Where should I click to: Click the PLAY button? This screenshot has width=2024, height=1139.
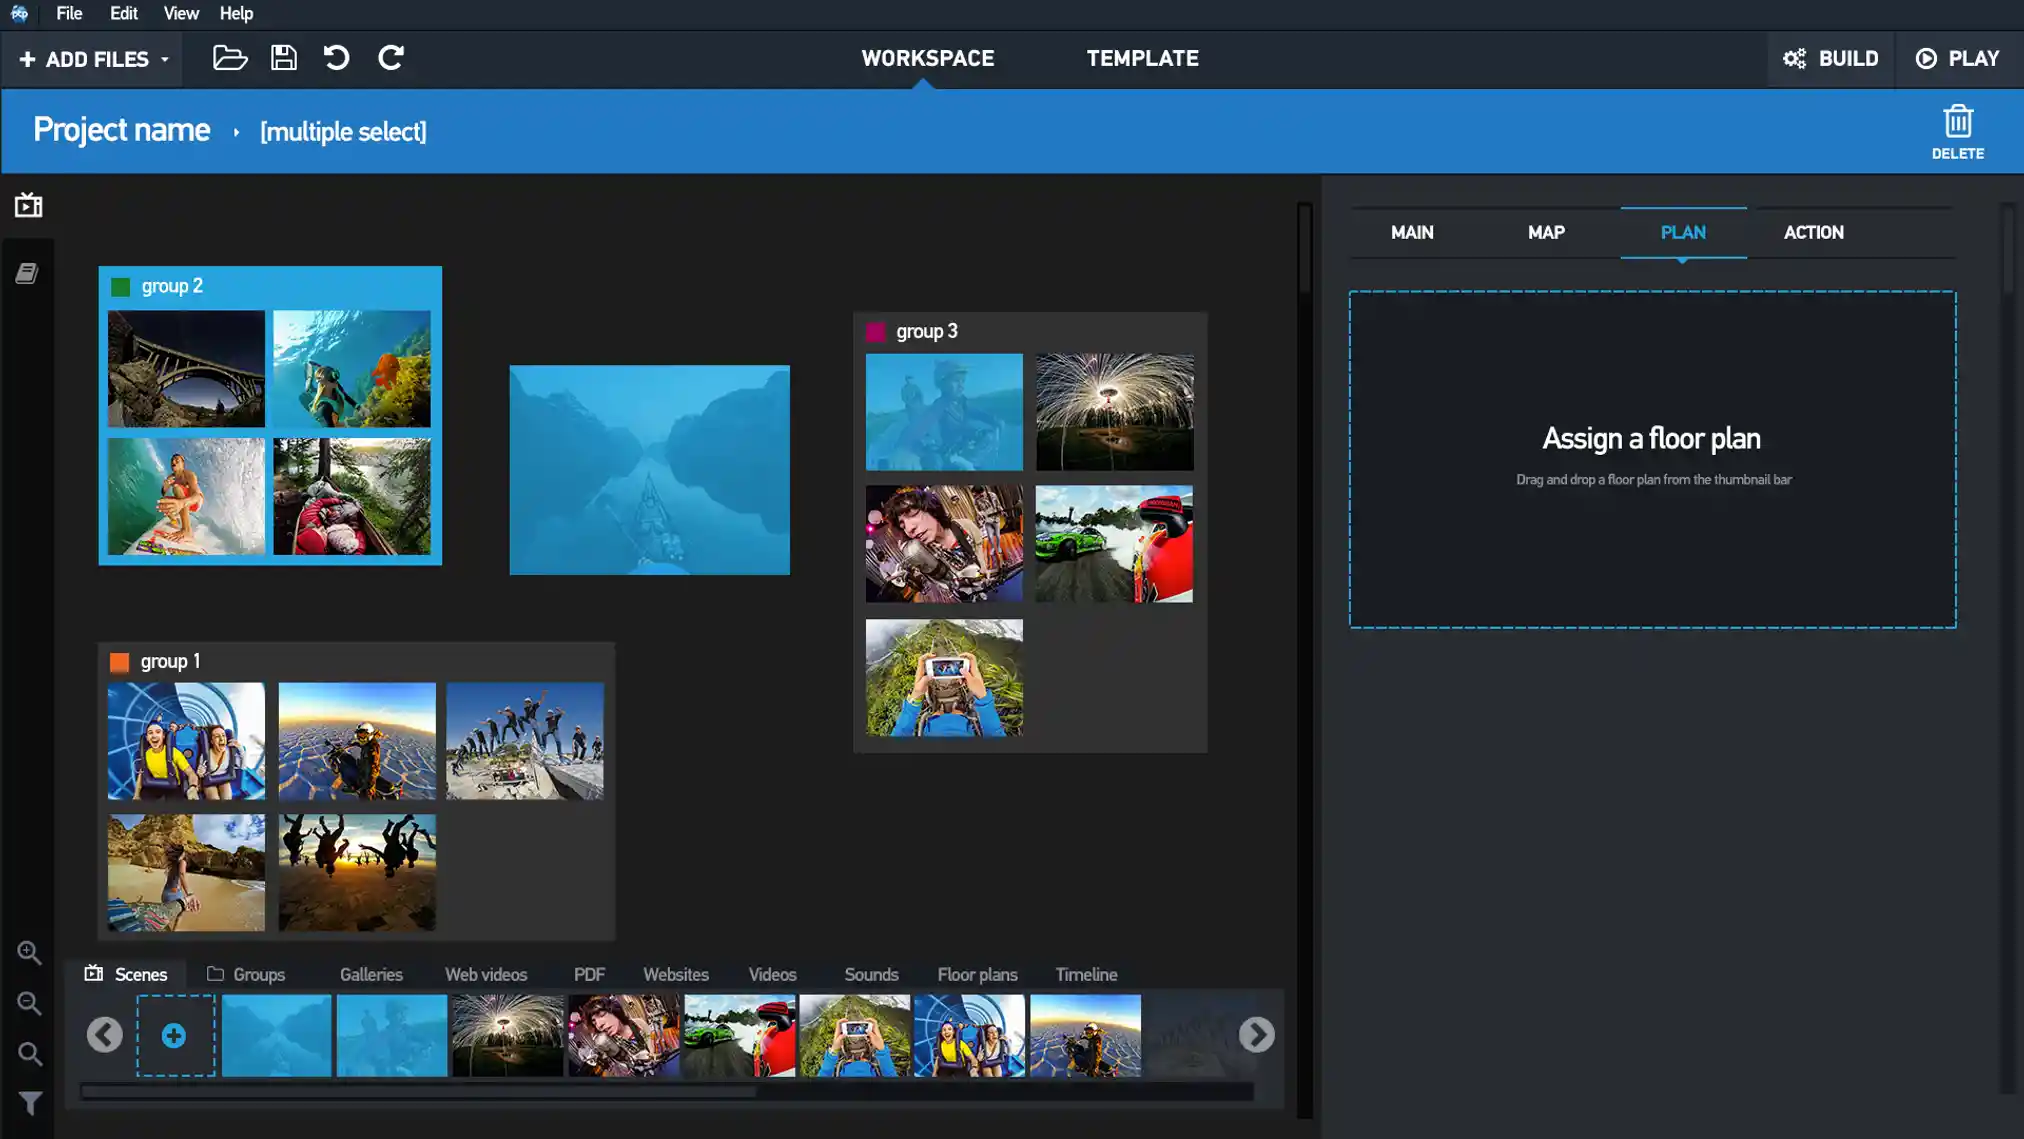(1958, 59)
